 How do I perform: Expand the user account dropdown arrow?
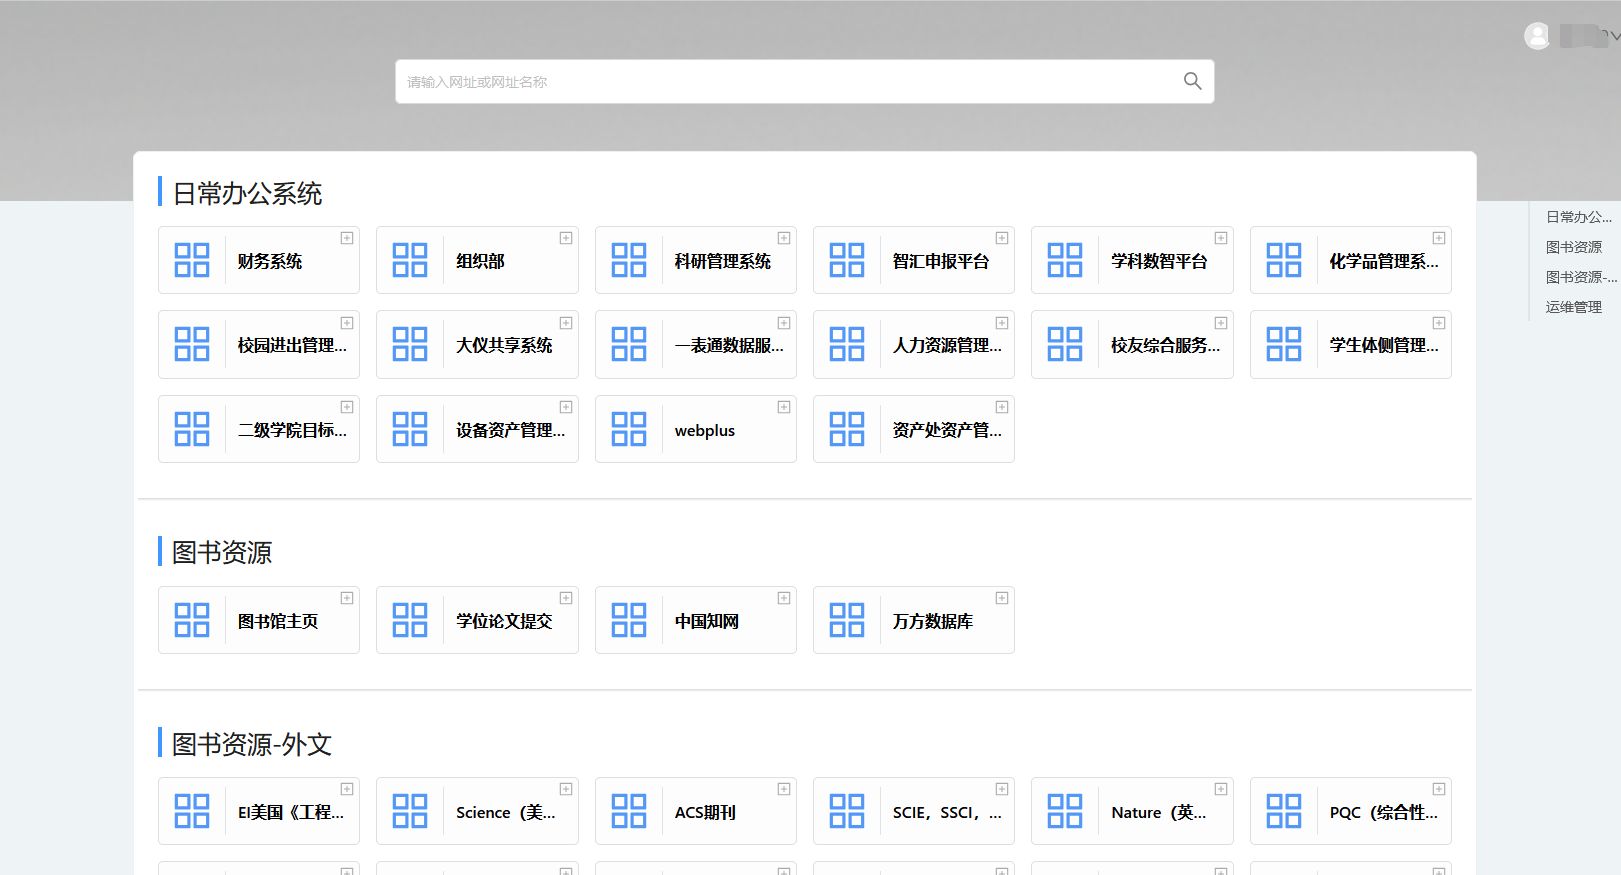pos(1613,36)
